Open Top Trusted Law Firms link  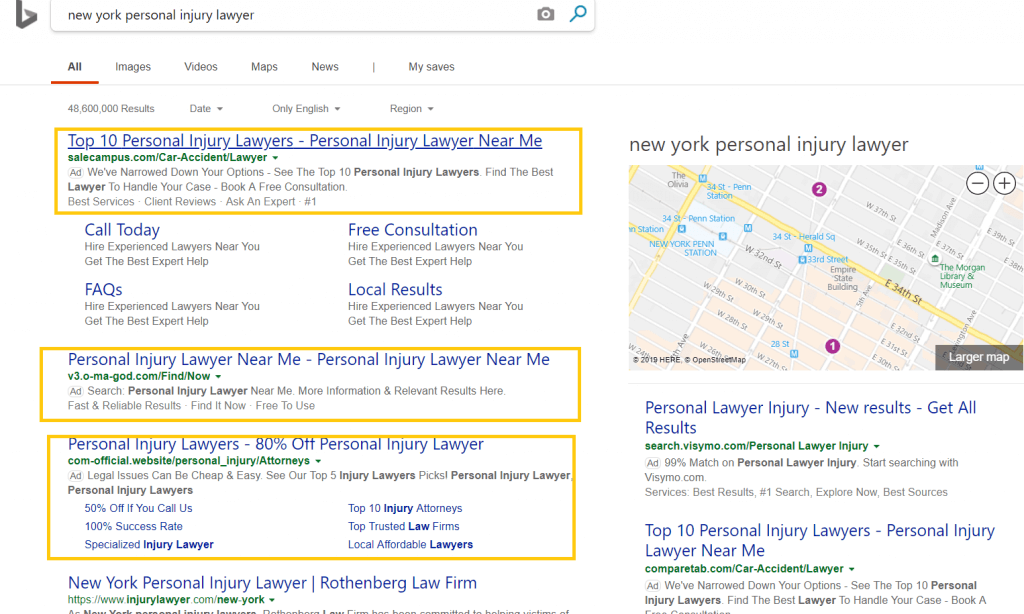(404, 526)
